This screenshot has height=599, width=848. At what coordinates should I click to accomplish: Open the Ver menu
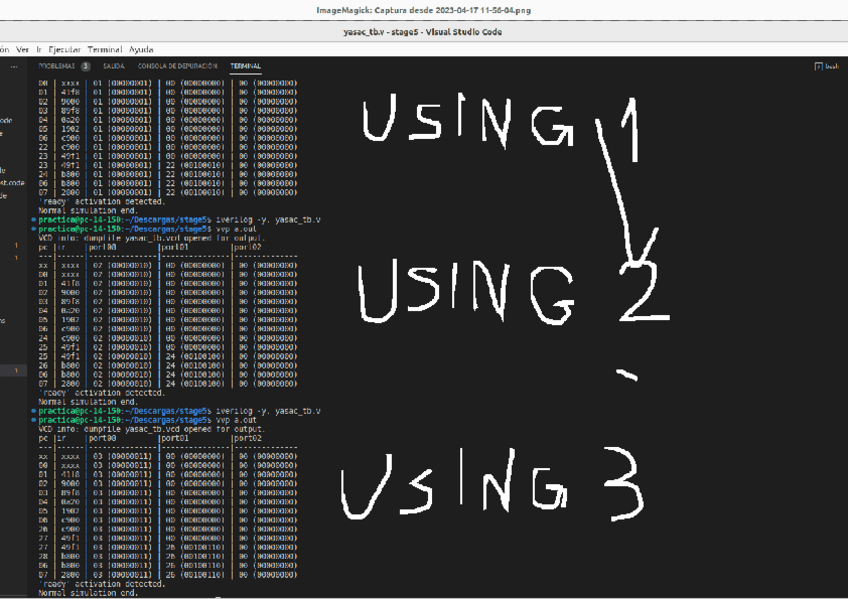pos(22,49)
